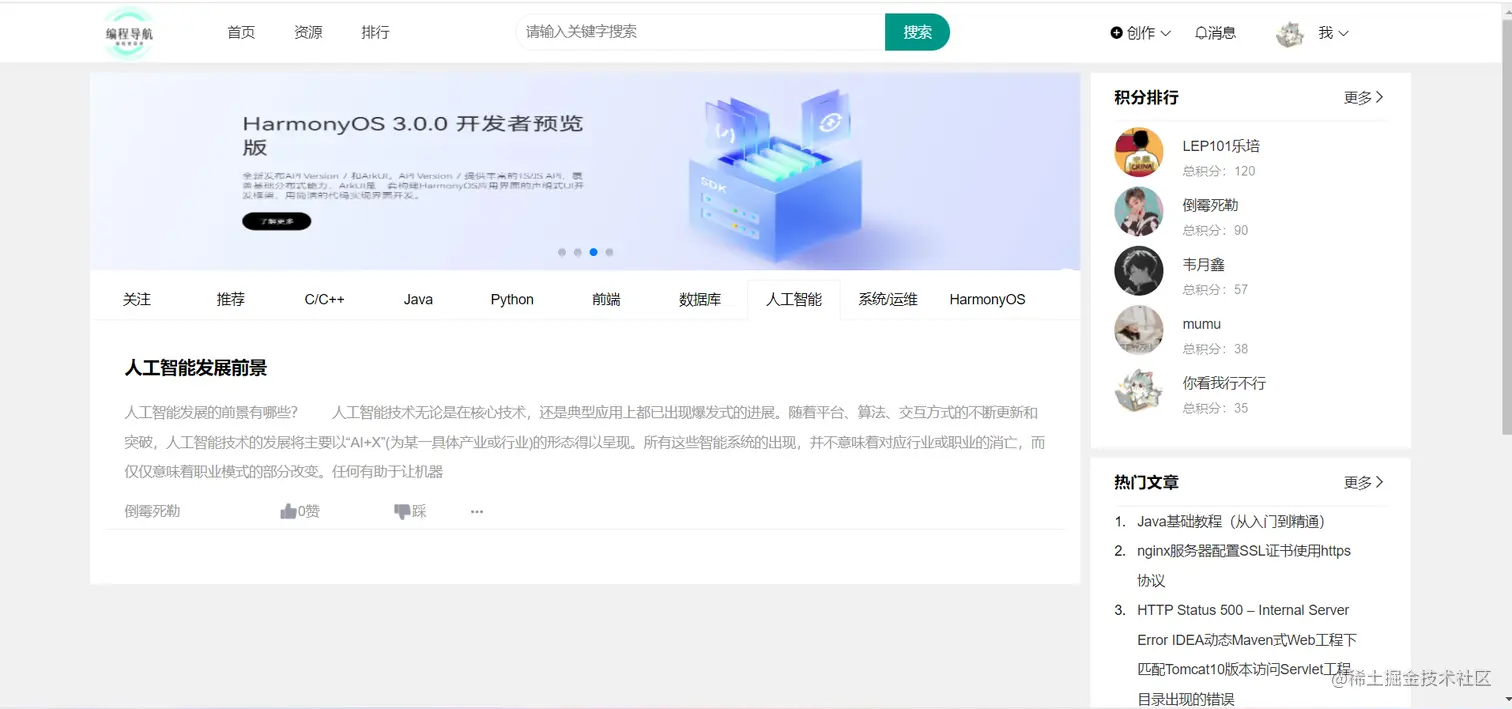Screen dimensions: 1512x709
Task: Click the username 你看我行不行 in the ranking
Action: pyautogui.click(x=1225, y=383)
